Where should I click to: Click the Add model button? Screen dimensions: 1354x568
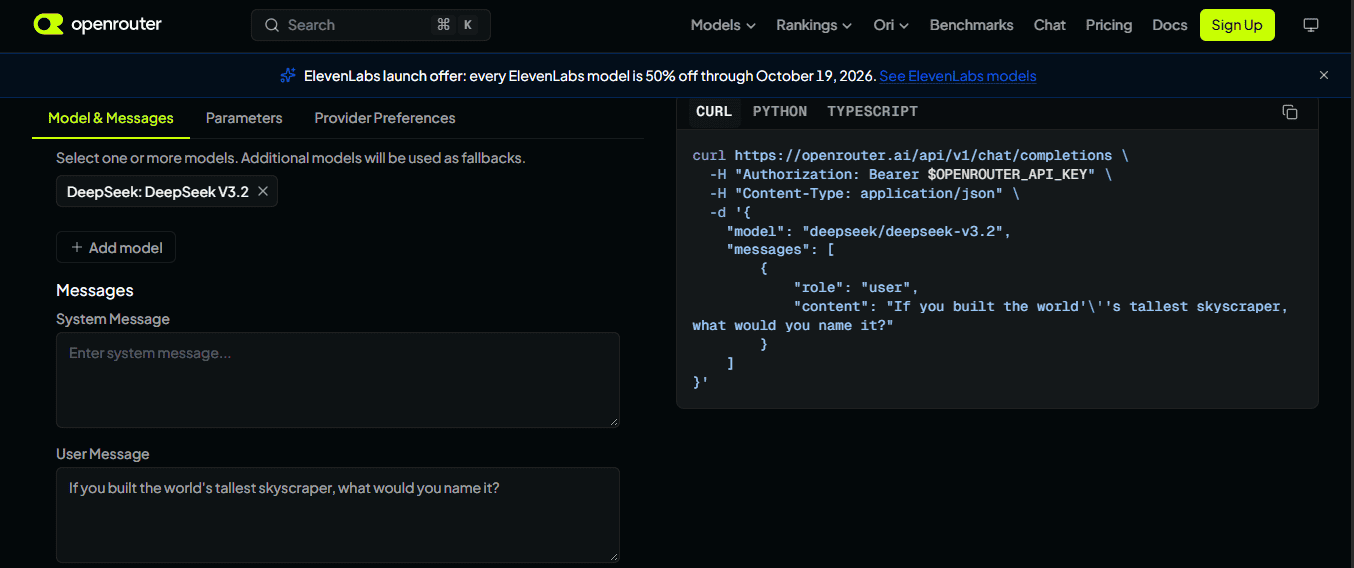[116, 247]
